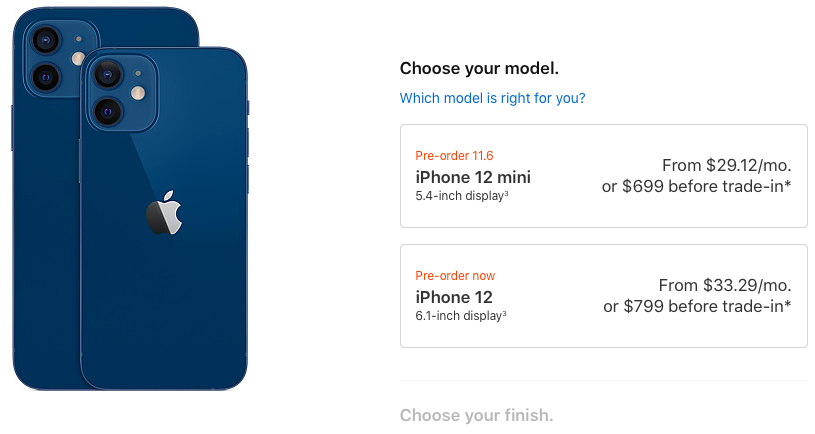Click the rear iPhone's lower camera lens
This screenshot has width=815, height=434.
[46, 77]
